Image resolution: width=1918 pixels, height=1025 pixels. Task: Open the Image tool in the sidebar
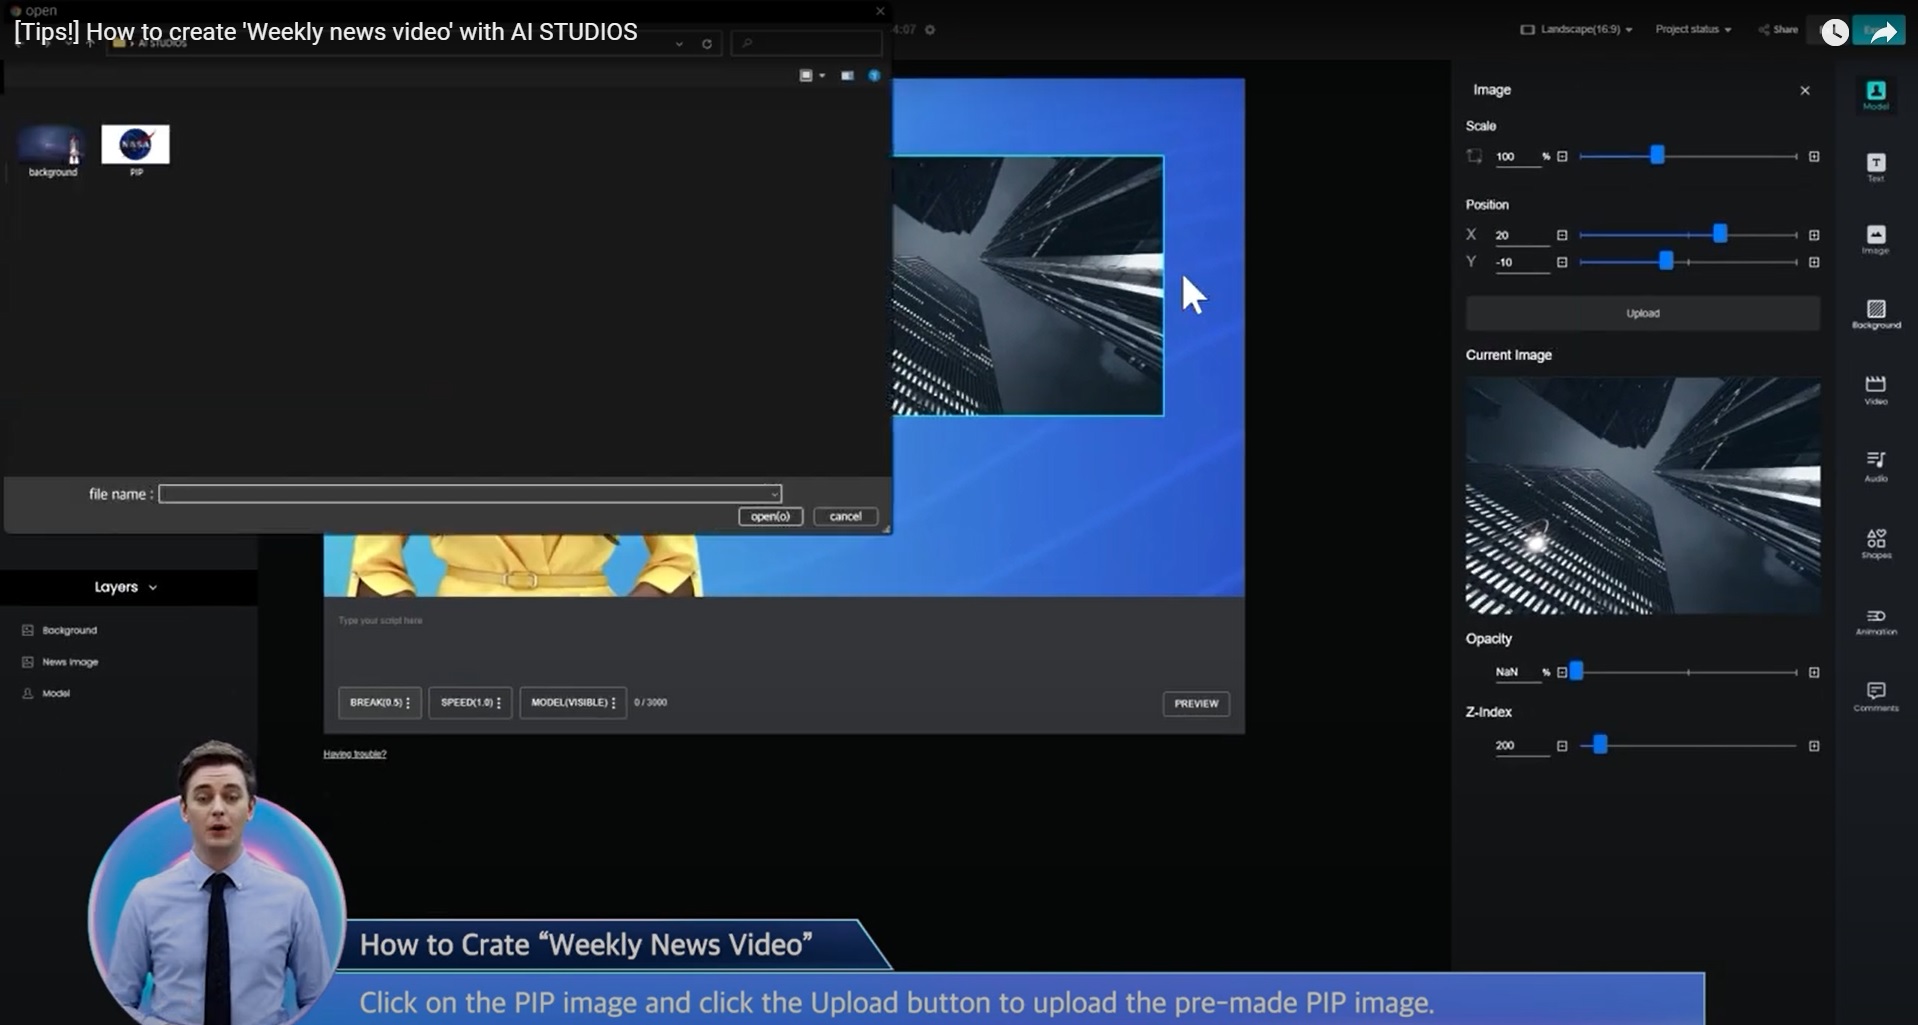1875,239
